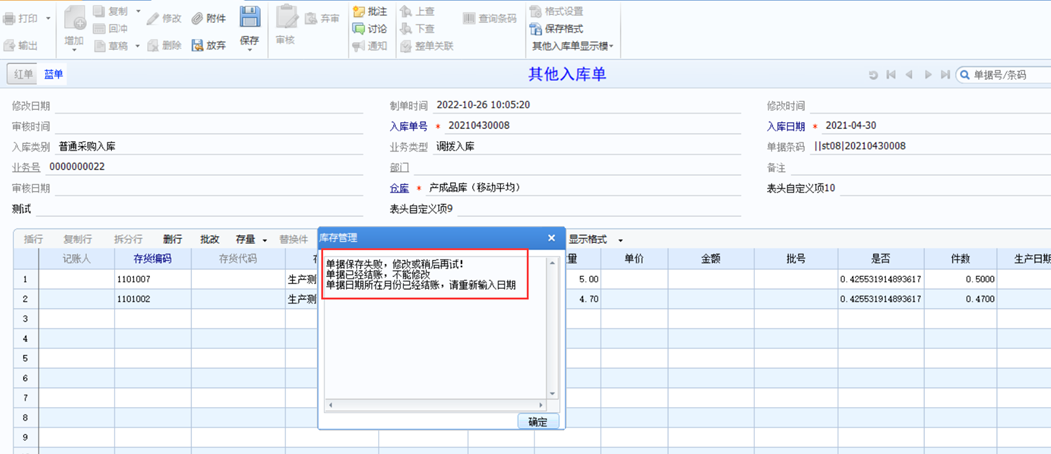Click the 入库类别 field 普通采购入库
This screenshot has width=1051, height=454.
[x=209, y=147]
